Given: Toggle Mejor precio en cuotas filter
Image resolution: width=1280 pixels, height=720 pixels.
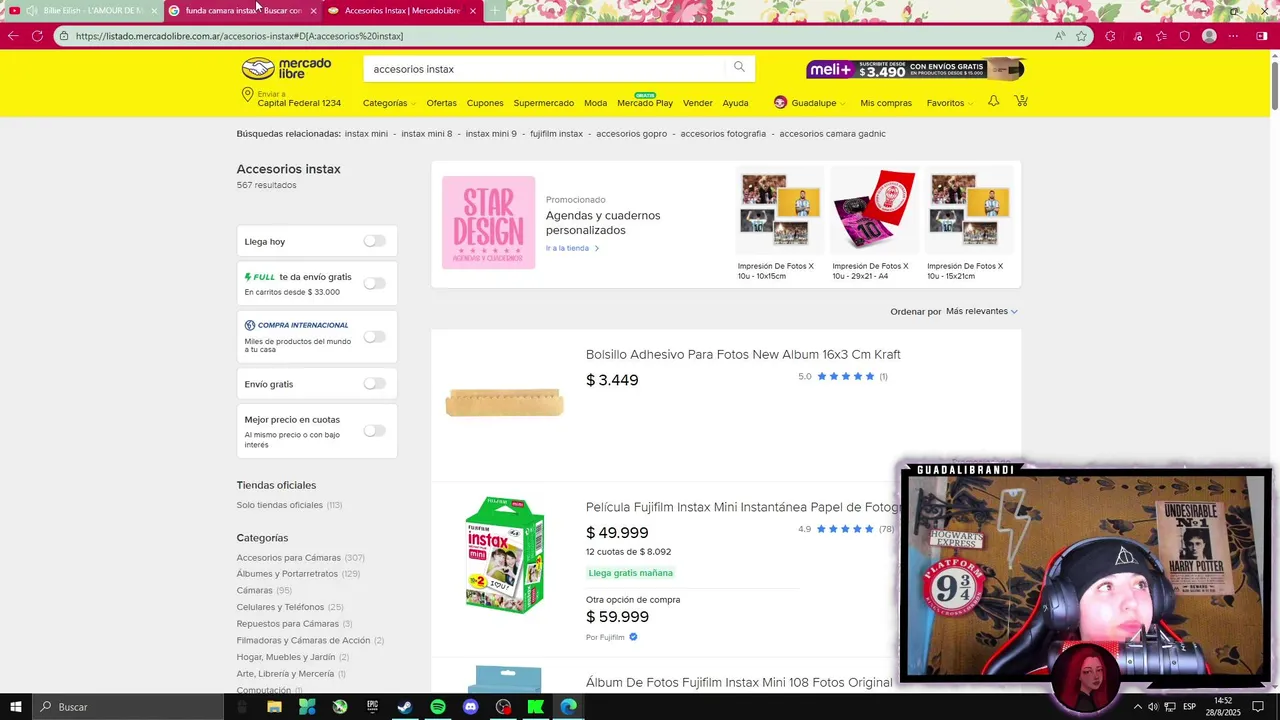Looking at the screenshot, I should click(374, 430).
